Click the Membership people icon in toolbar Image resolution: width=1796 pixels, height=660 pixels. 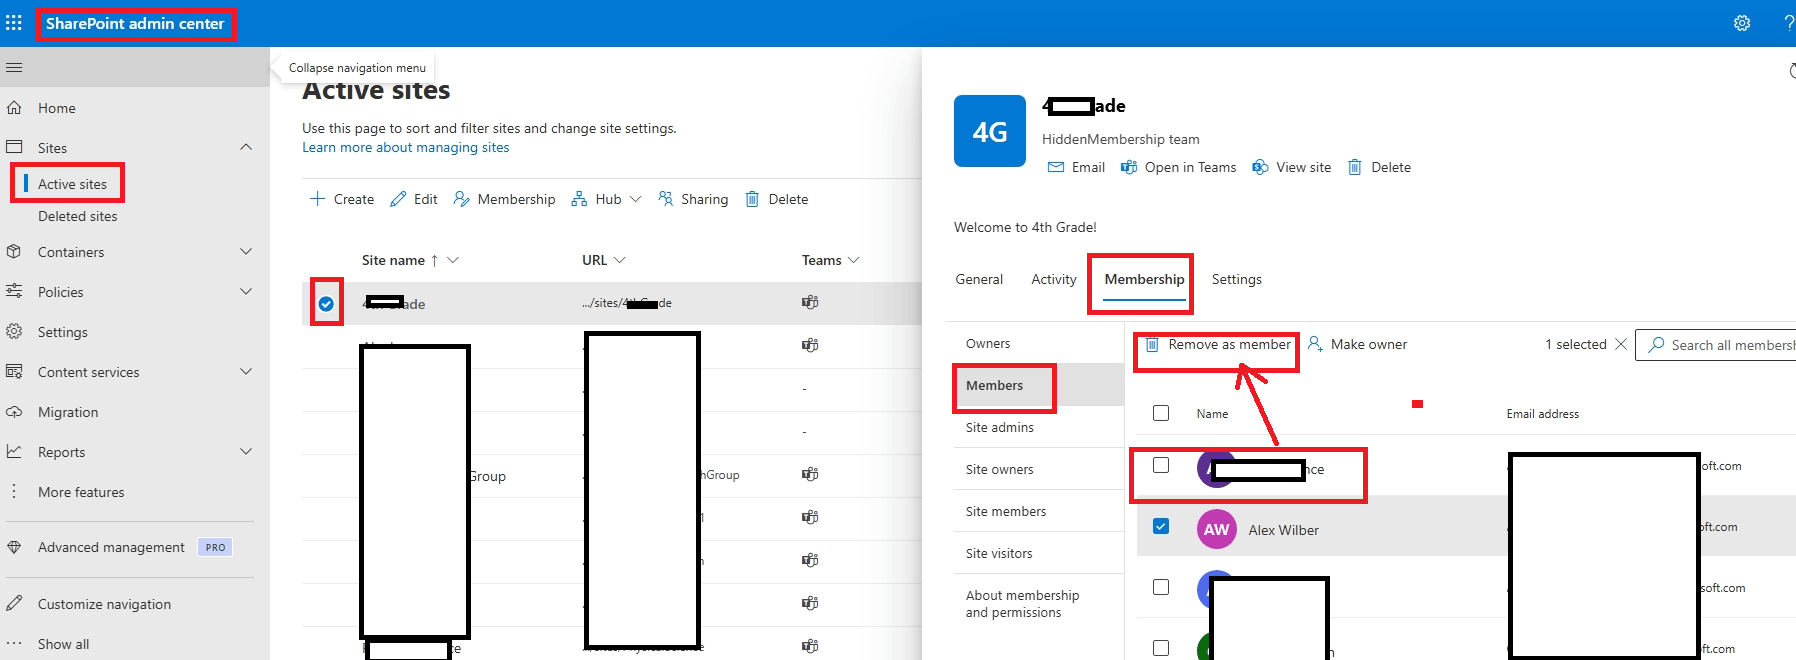(461, 199)
